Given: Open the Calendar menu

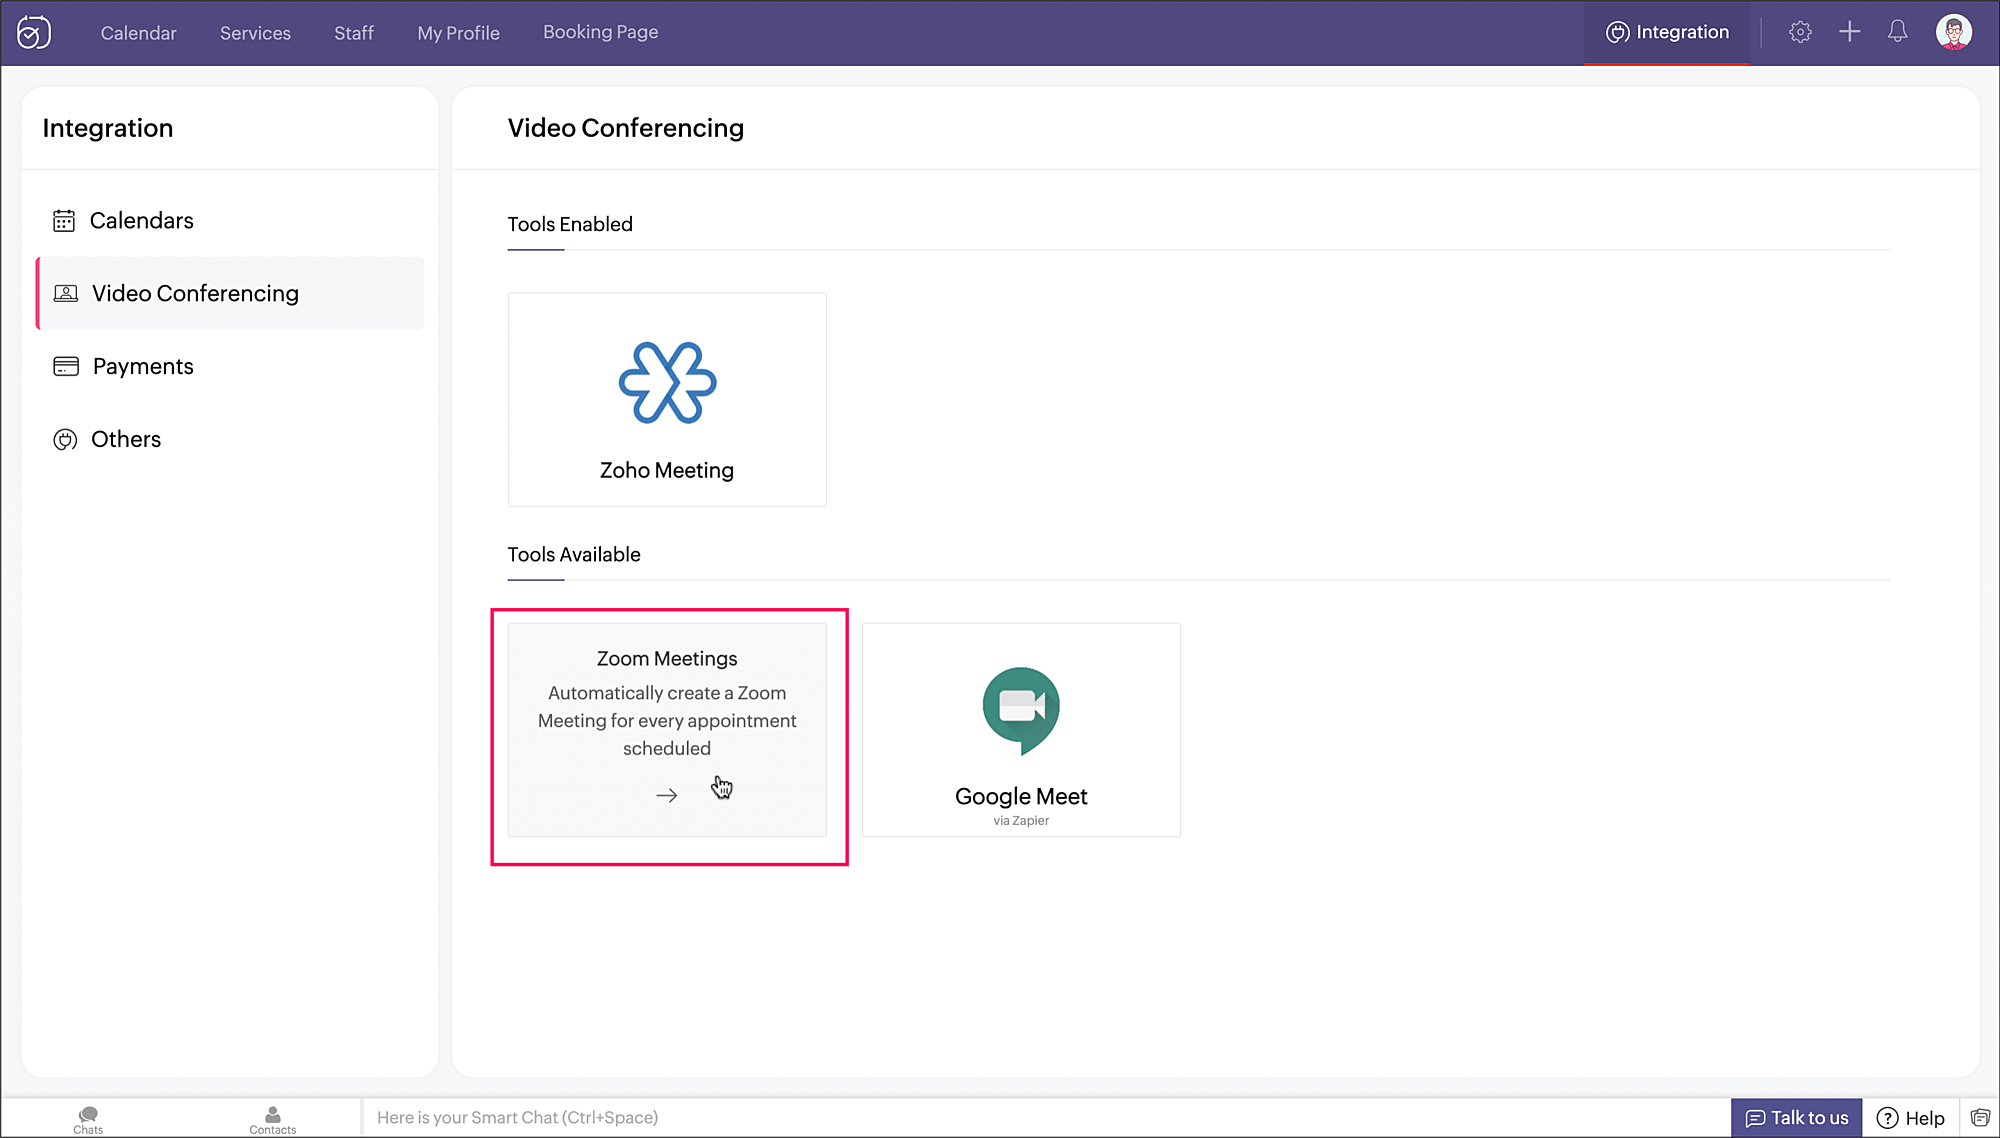Looking at the screenshot, I should [138, 33].
